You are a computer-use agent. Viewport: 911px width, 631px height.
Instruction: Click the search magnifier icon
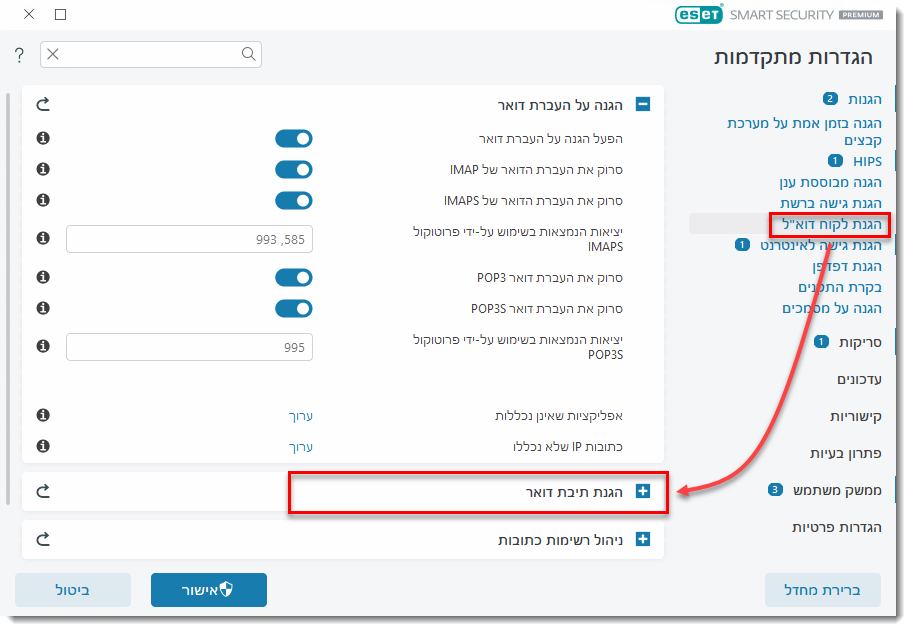(249, 54)
